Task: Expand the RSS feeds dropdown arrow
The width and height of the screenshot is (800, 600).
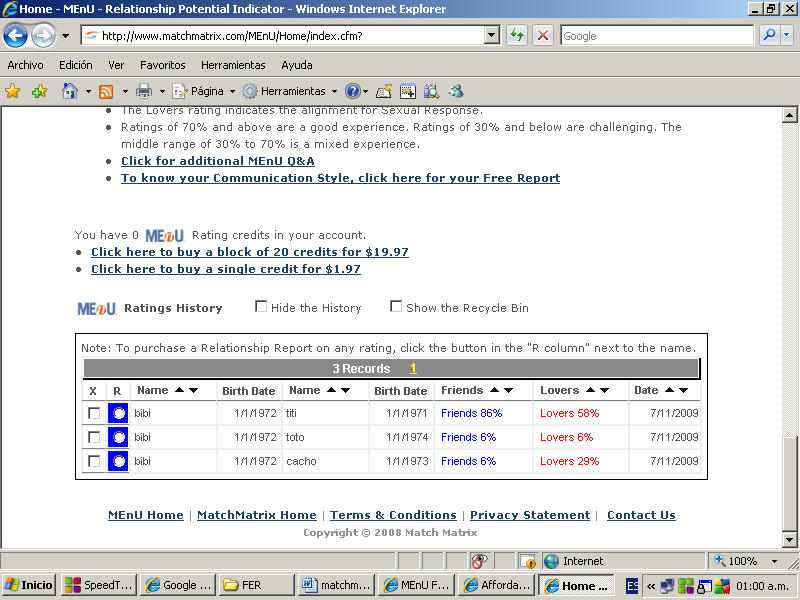Action: click(x=125, y=92)
